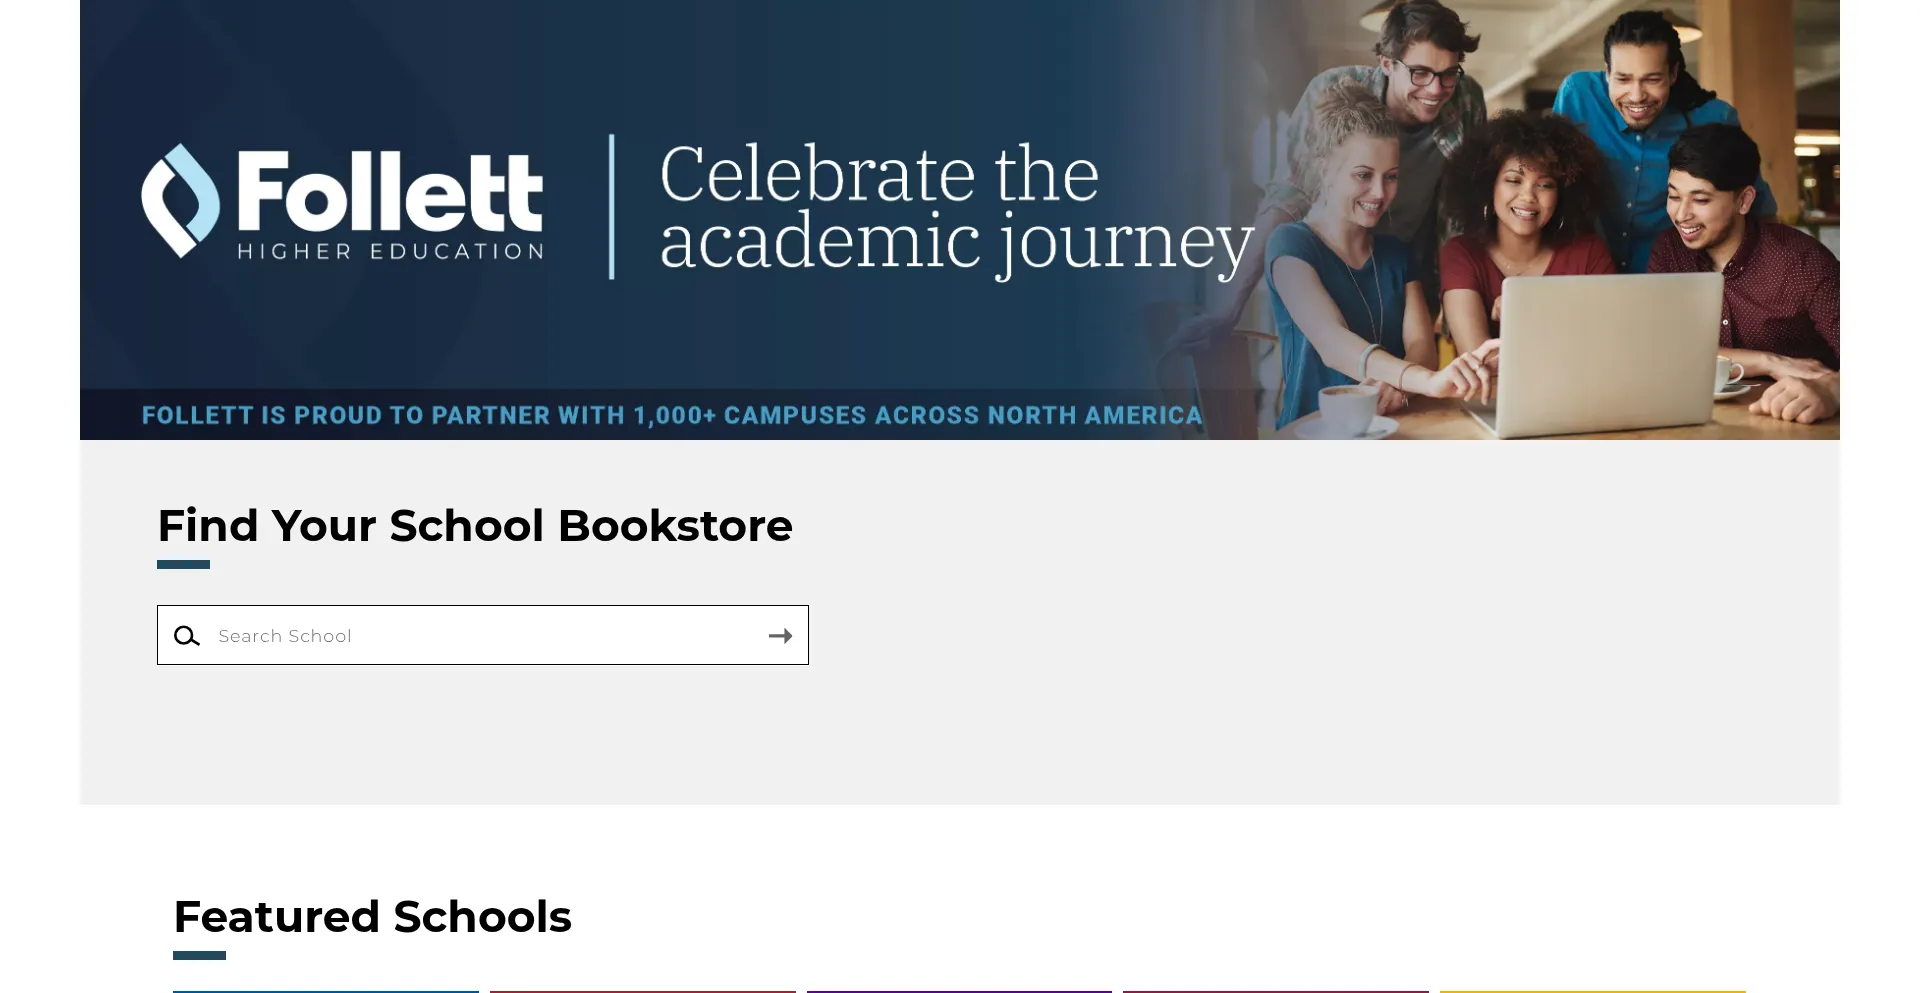Click the blue accent bar under Find Your School

[x=183, y=564]
